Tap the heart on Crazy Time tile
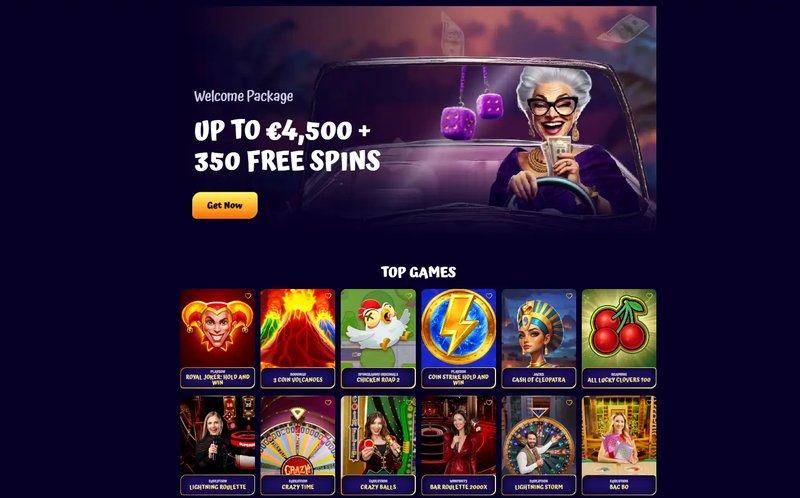This screenshot has height=498, width=800. 328,403
